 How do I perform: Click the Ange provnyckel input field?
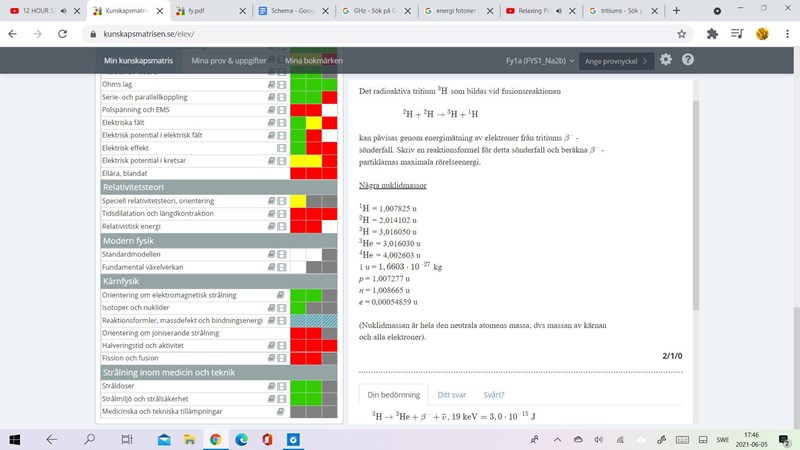[x=613, y=61]
